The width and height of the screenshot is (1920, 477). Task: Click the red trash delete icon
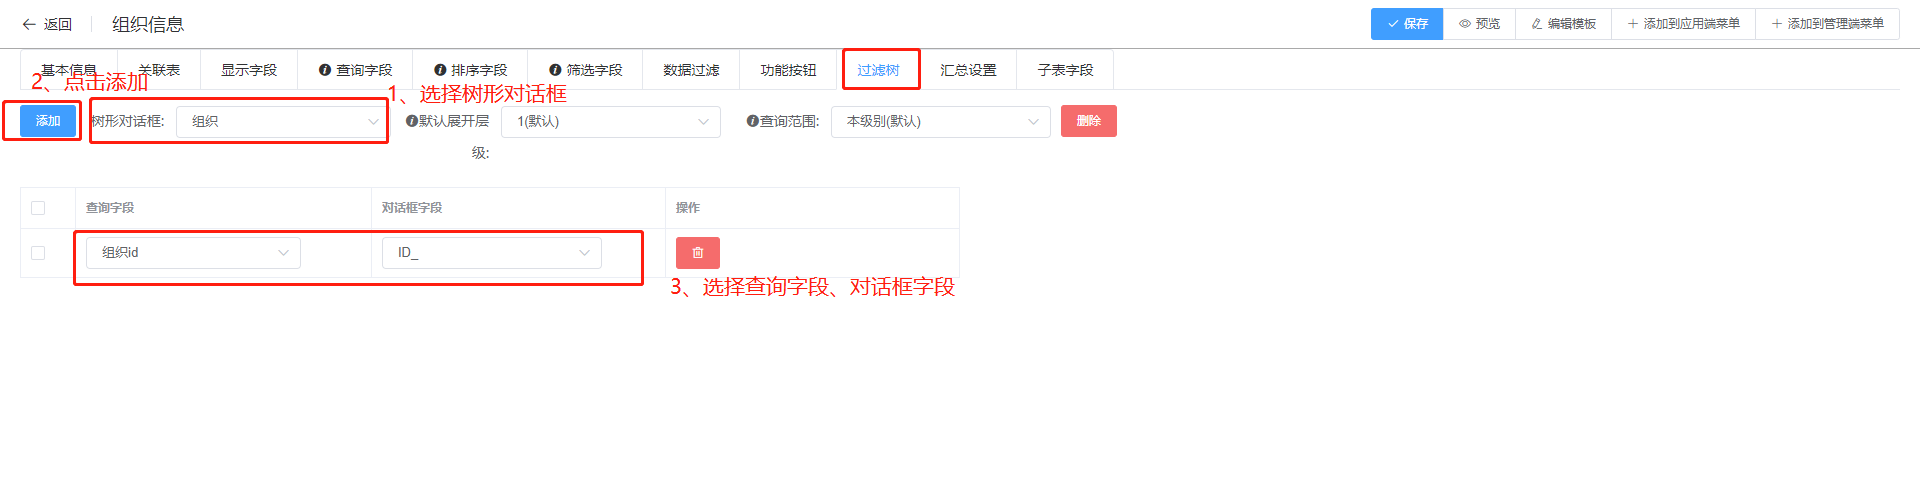[x=698, y=253]
